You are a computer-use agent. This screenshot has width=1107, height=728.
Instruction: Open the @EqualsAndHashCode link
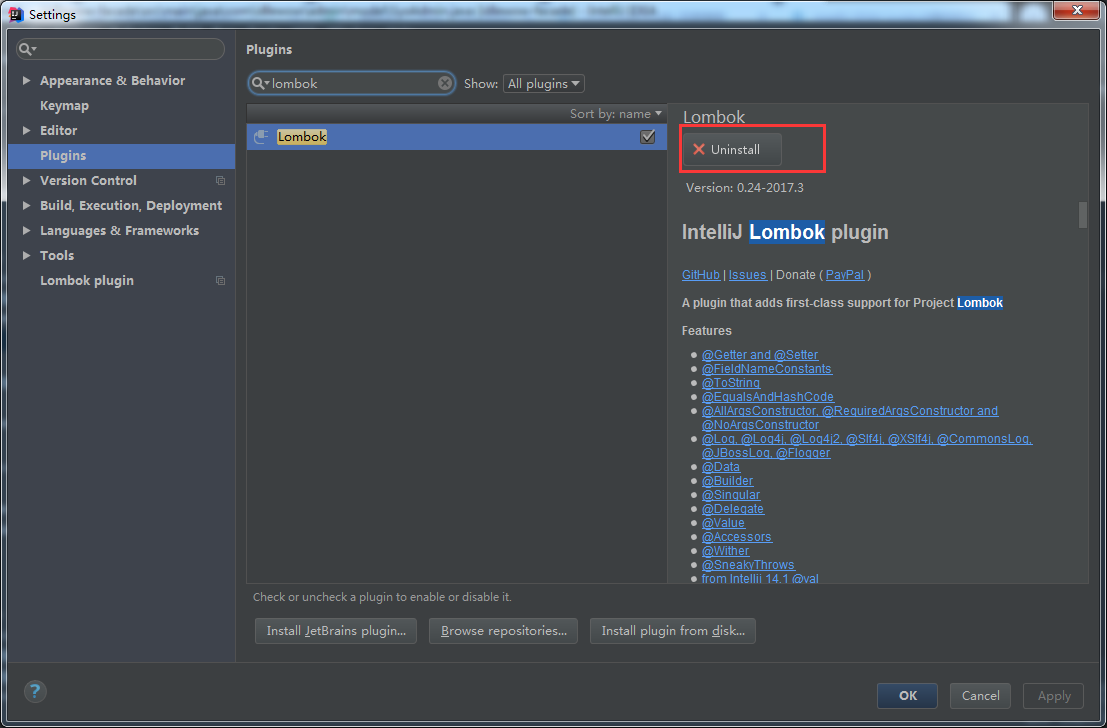coord(767,398)
